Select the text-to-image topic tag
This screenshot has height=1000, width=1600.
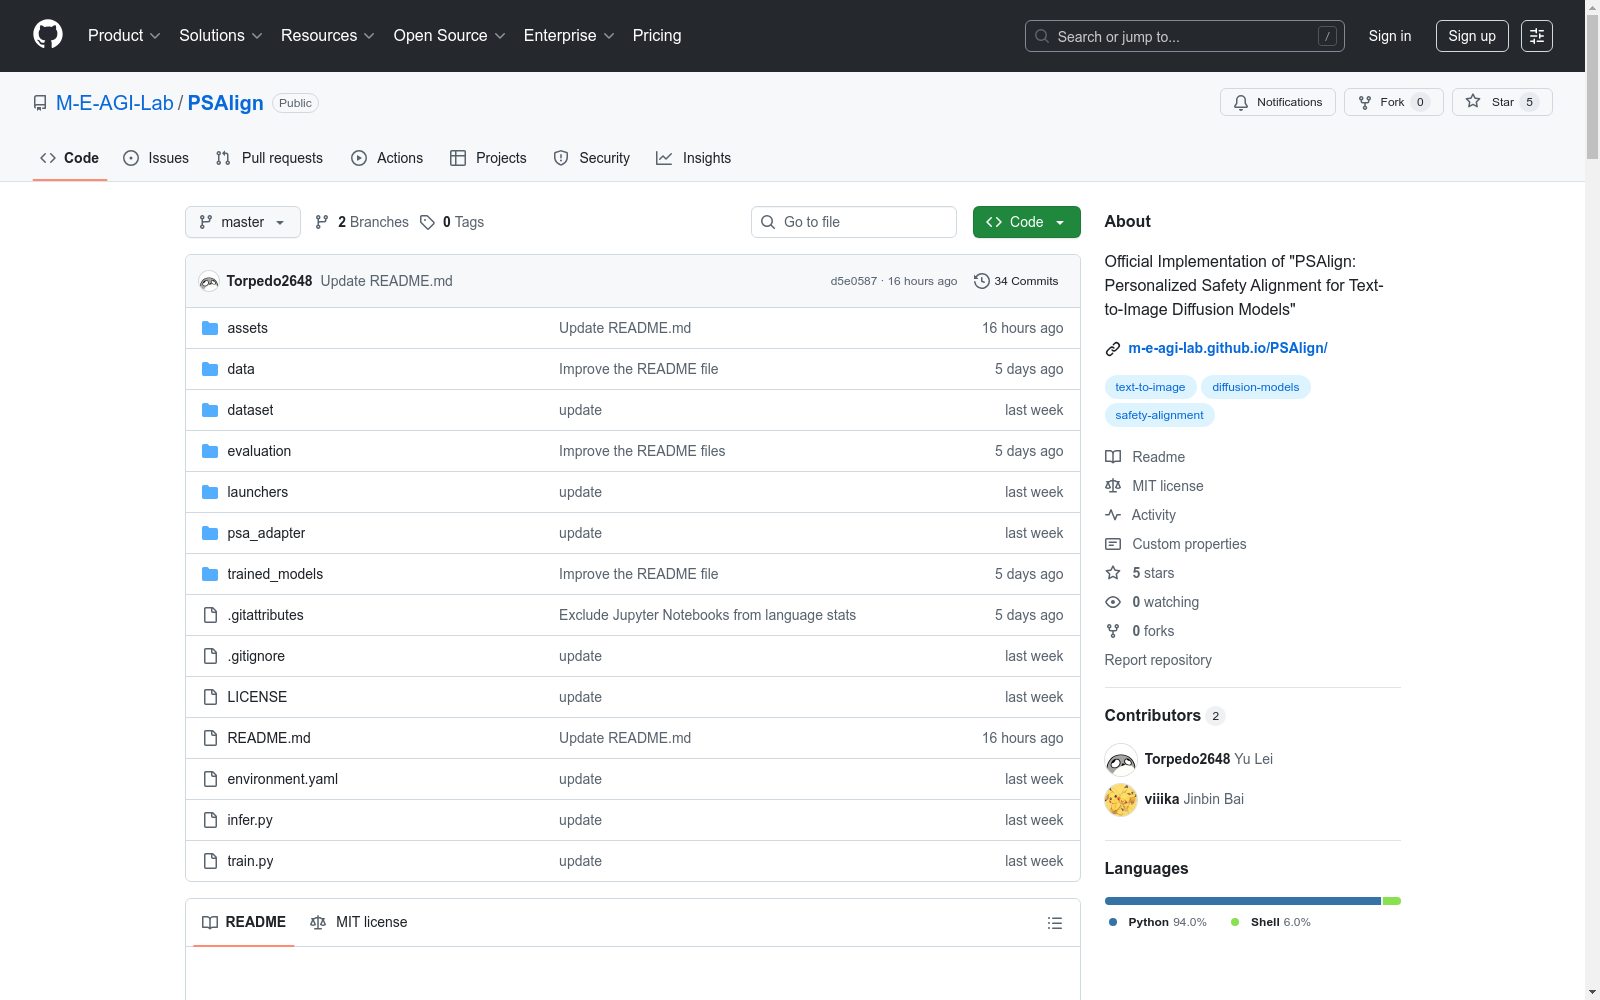(1150, 387)
